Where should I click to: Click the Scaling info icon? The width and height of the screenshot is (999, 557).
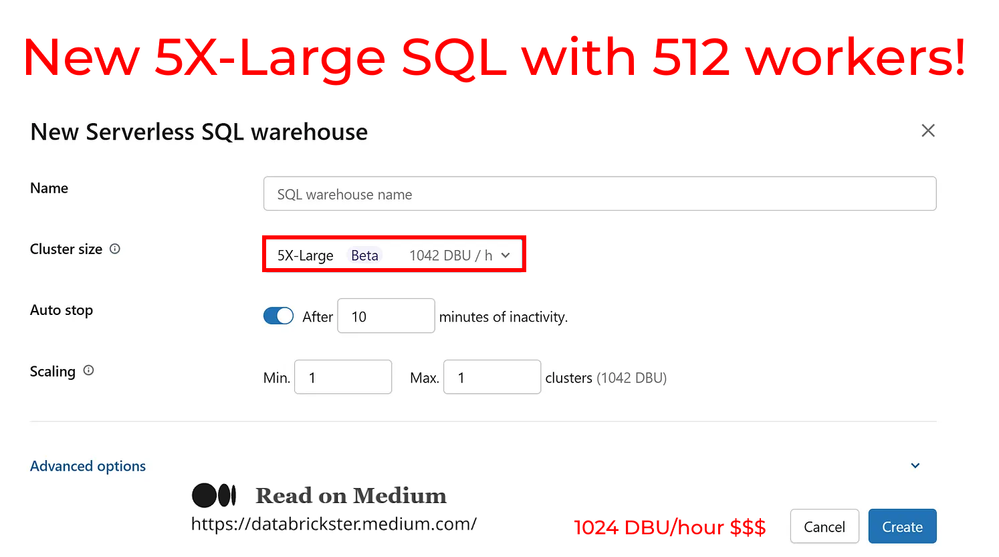tap(89, 371)
